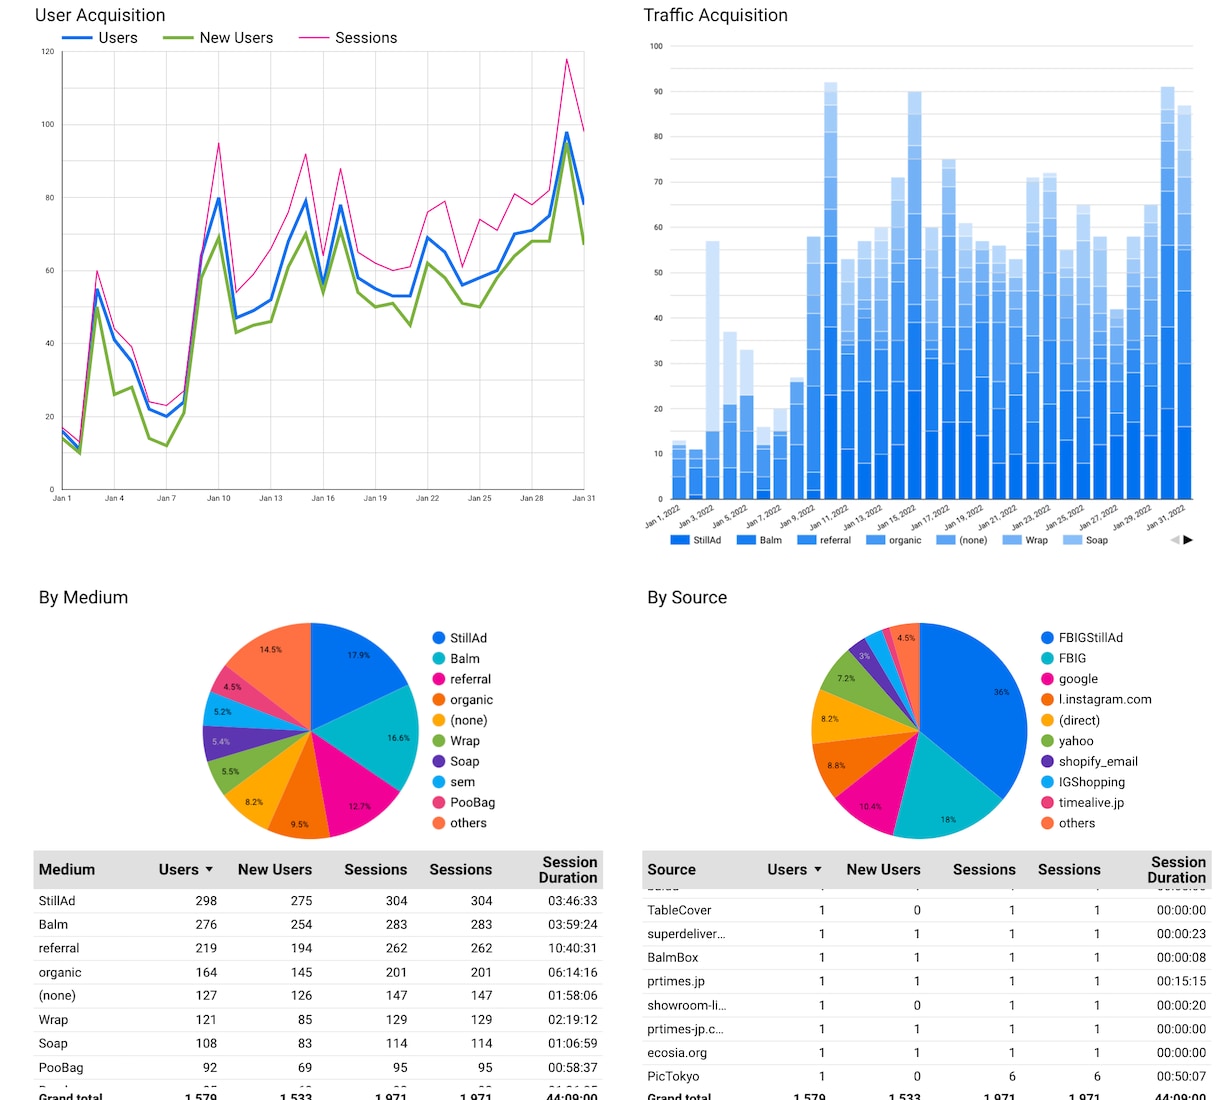
Task: Click FBIG dot in By Source legend
Action: coord(1047,659)
